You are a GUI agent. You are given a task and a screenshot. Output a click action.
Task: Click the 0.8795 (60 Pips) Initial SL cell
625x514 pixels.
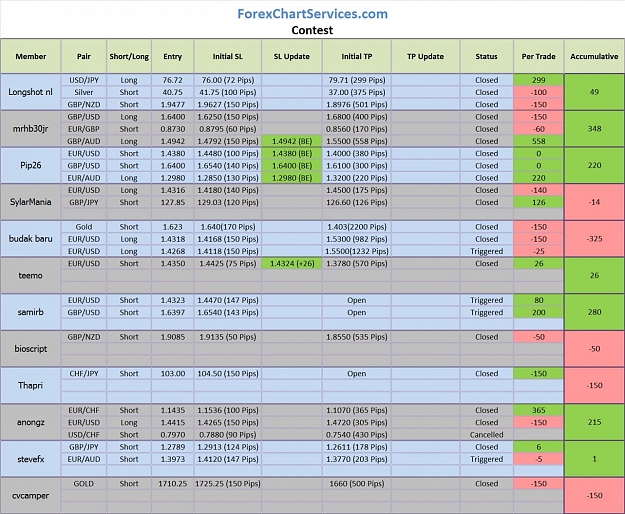click(x=228, y=129)
